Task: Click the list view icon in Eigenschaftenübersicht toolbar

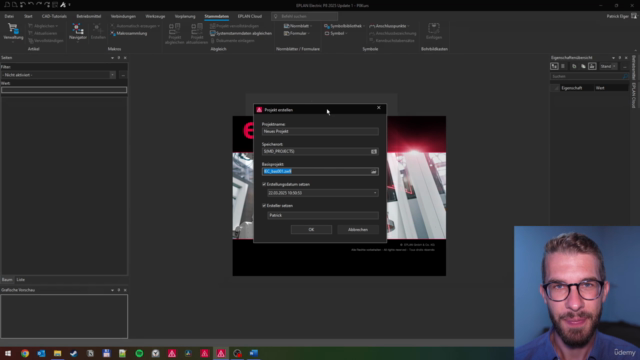Action: (x=563, y=66)
